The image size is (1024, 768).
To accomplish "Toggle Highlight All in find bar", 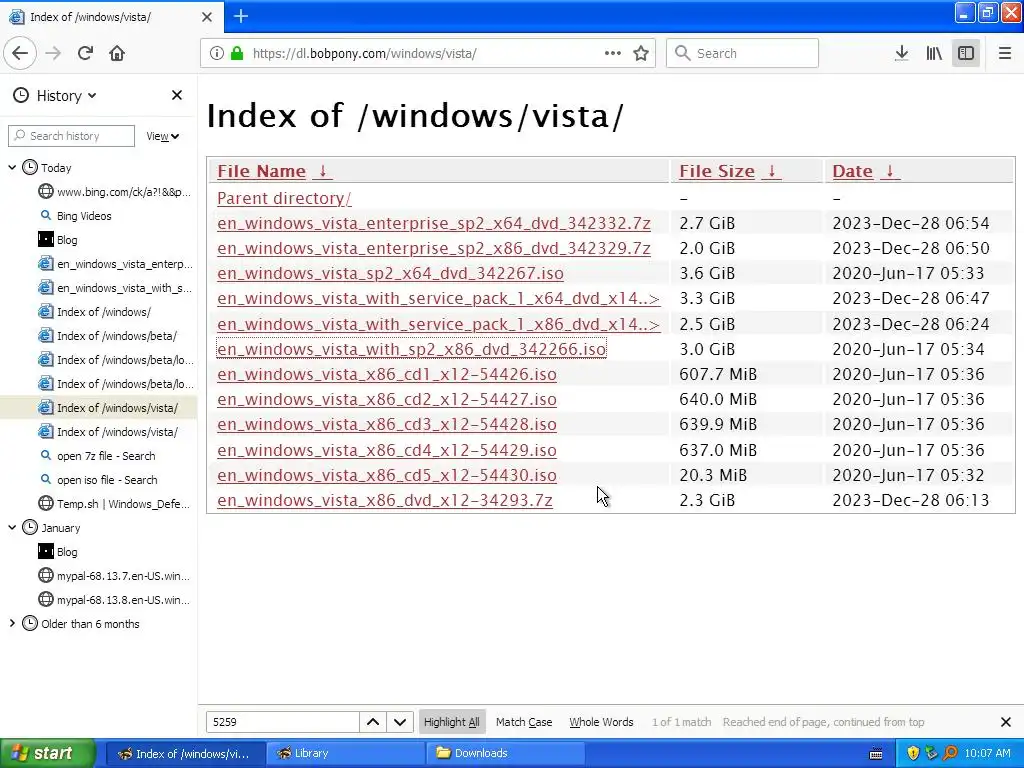I will pos(452,722).
